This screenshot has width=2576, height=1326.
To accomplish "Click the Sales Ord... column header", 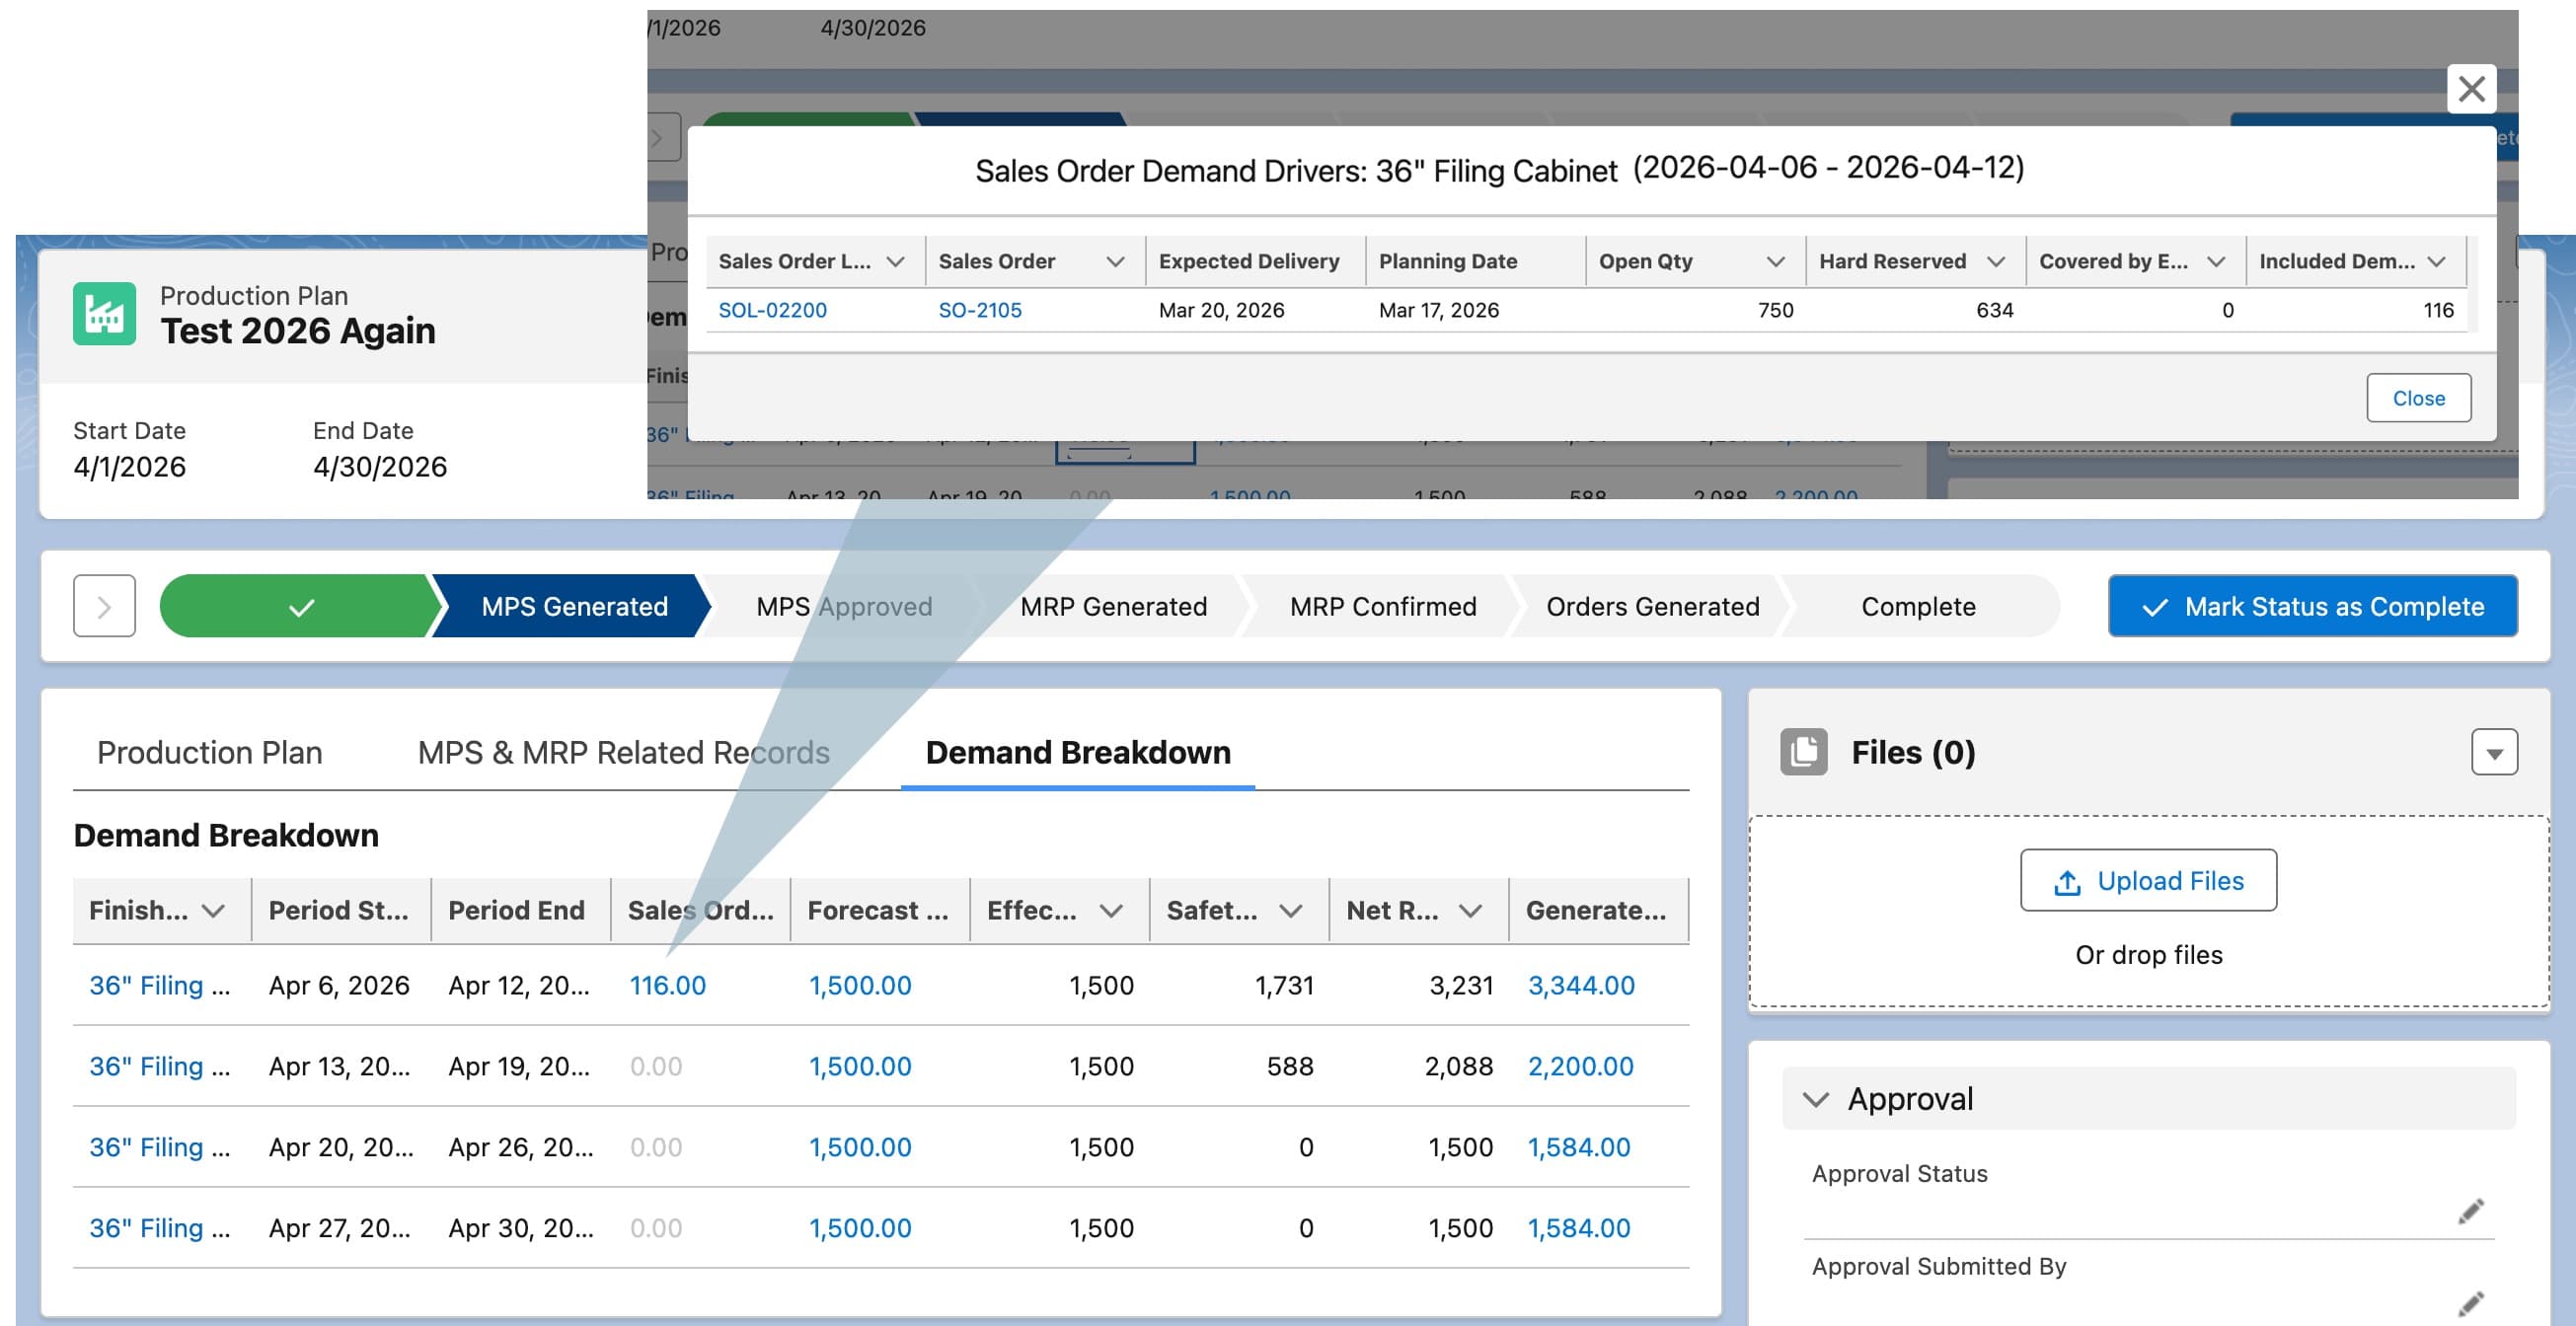I will pos(700,910).
